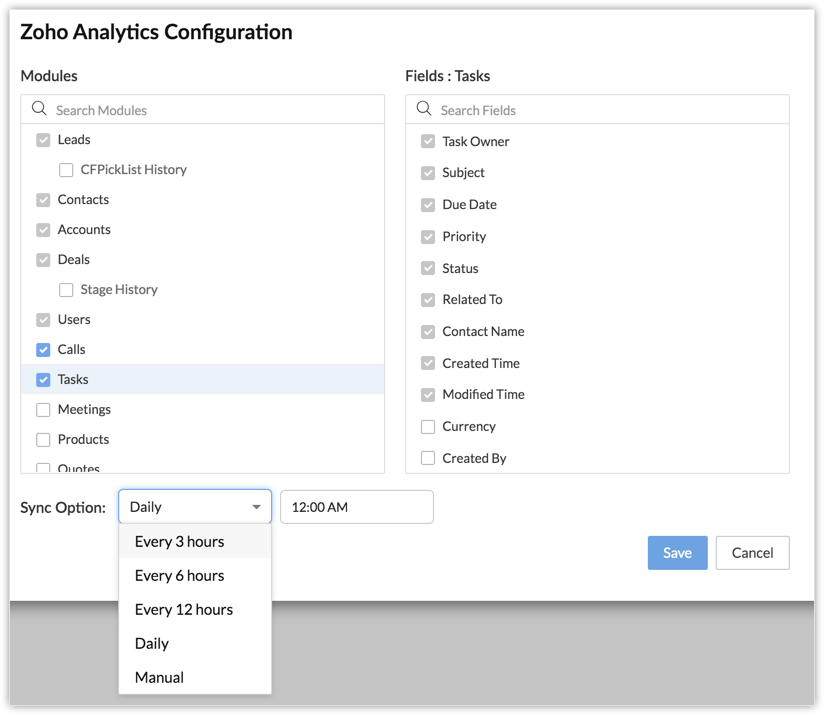Image resolution: width=824 pixels, height=715 pixels.
Task: Select the Created By field checkbox
Action: [x=428, y=459]
